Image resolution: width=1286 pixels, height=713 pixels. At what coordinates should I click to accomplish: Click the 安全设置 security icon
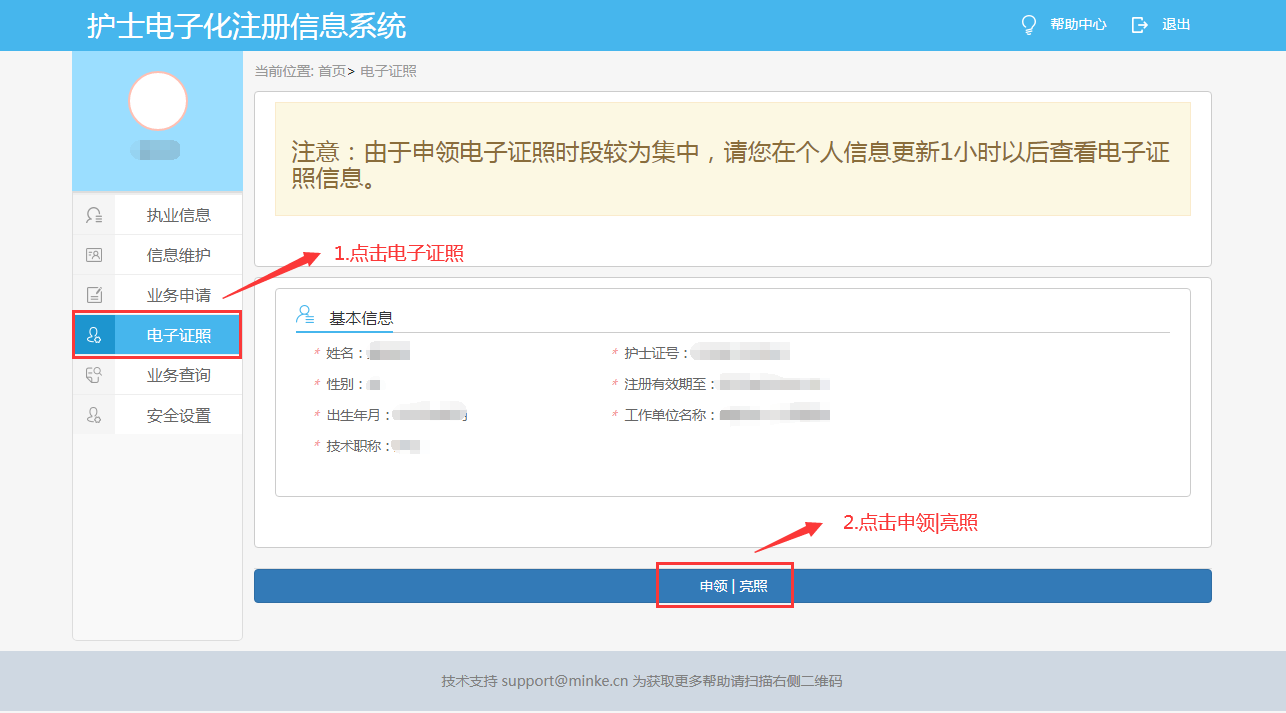click(94, 414)
